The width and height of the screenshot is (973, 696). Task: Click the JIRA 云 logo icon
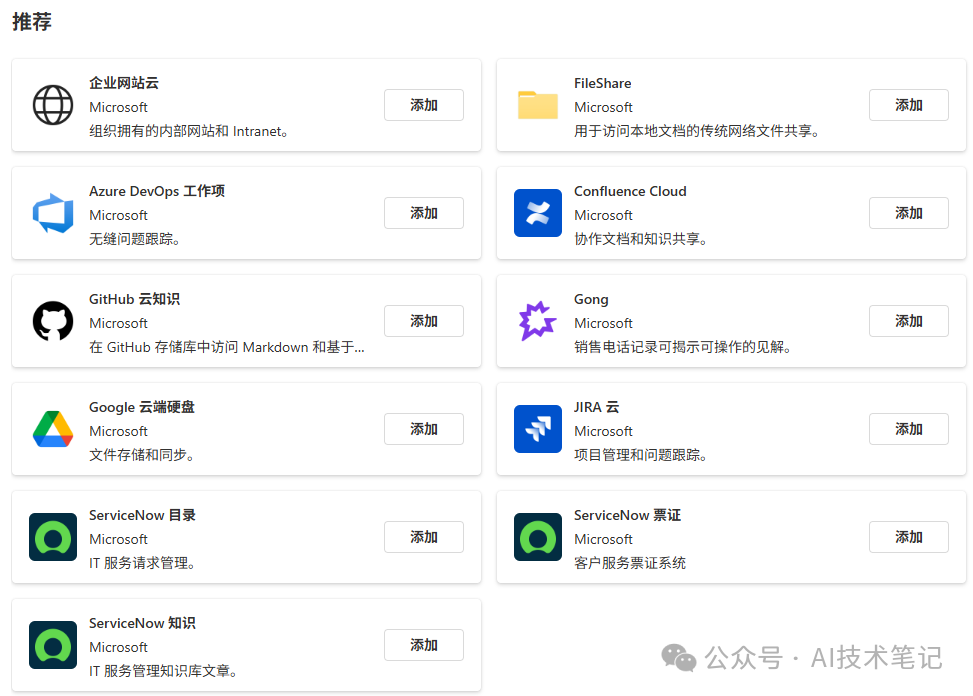coord(537,429)
